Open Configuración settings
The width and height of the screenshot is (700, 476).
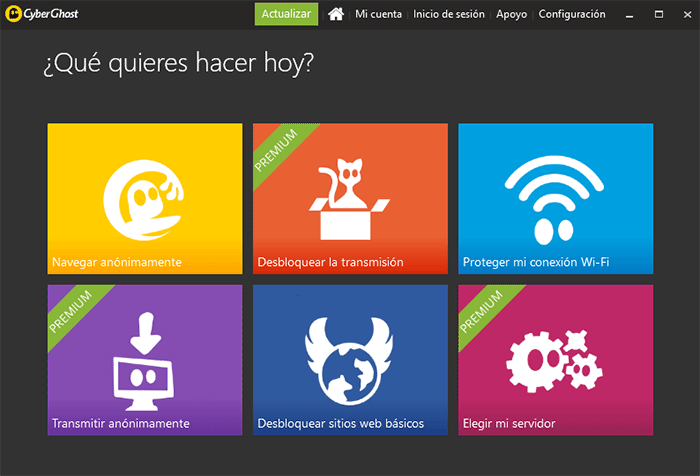pos(571,14)
